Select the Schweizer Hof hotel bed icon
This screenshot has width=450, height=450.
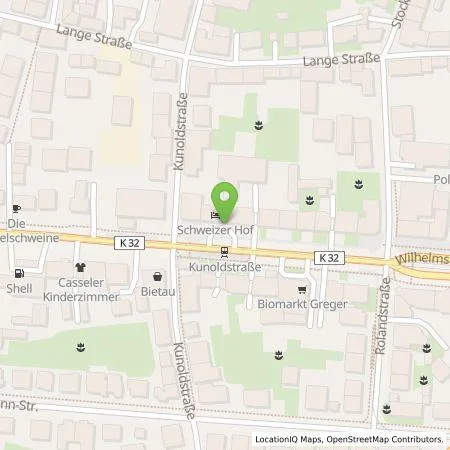click(x=215, y=215)
